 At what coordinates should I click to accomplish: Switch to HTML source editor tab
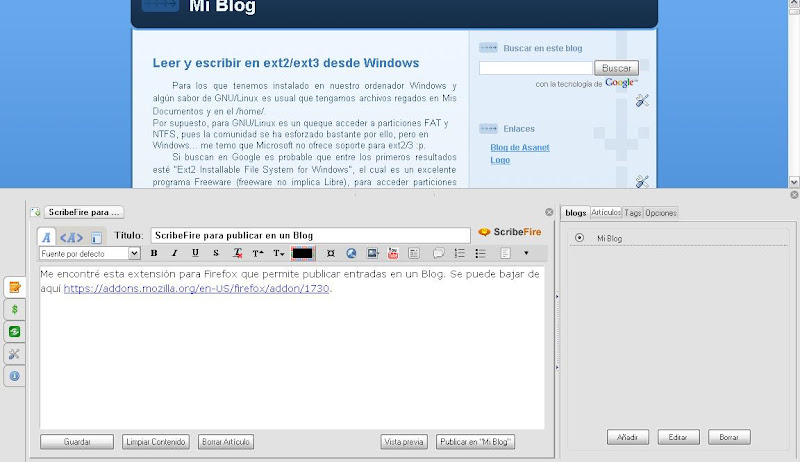click(x=71, y=237)
